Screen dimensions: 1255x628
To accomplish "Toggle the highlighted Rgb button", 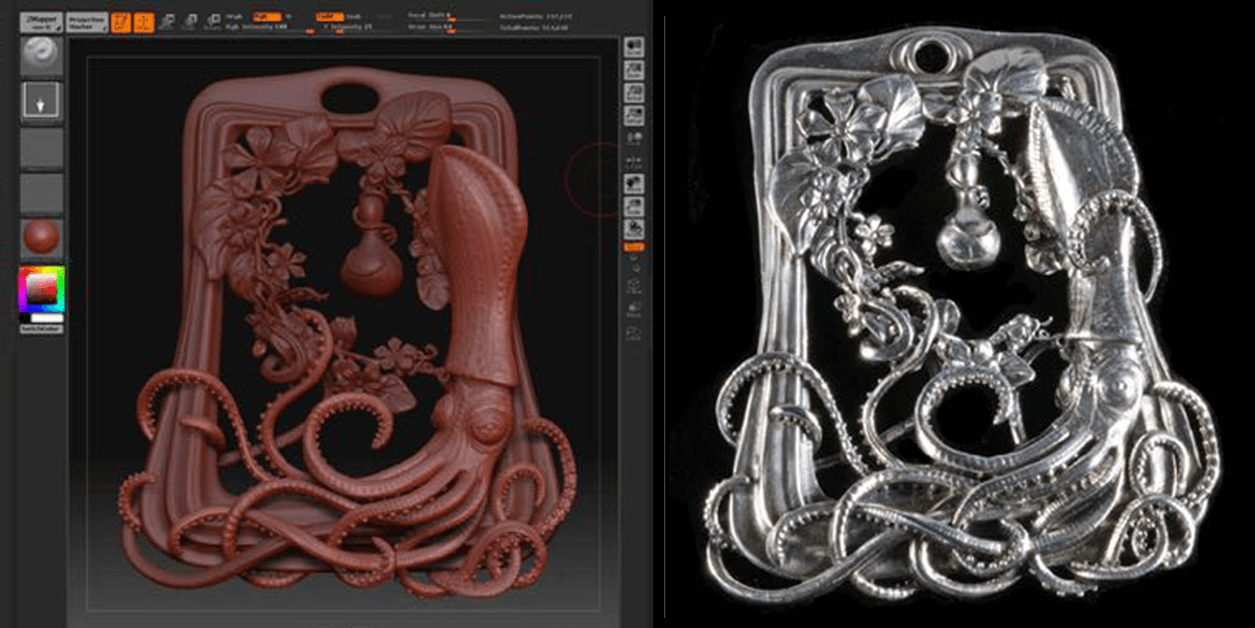I will click(266, 17).
